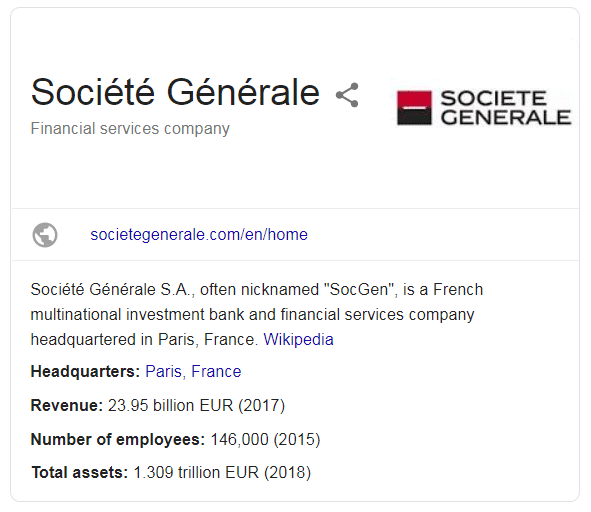Click the Financial services company subtitle
Image resolution: width=591 pixels, height=512 pixels.
(130, 129)
